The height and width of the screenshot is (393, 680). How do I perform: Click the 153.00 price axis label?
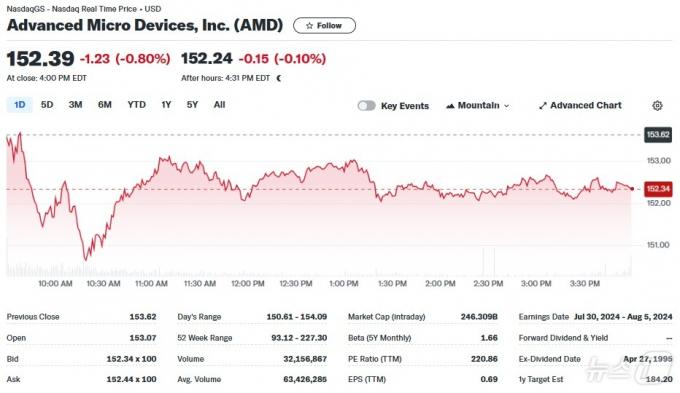point(659,161)
